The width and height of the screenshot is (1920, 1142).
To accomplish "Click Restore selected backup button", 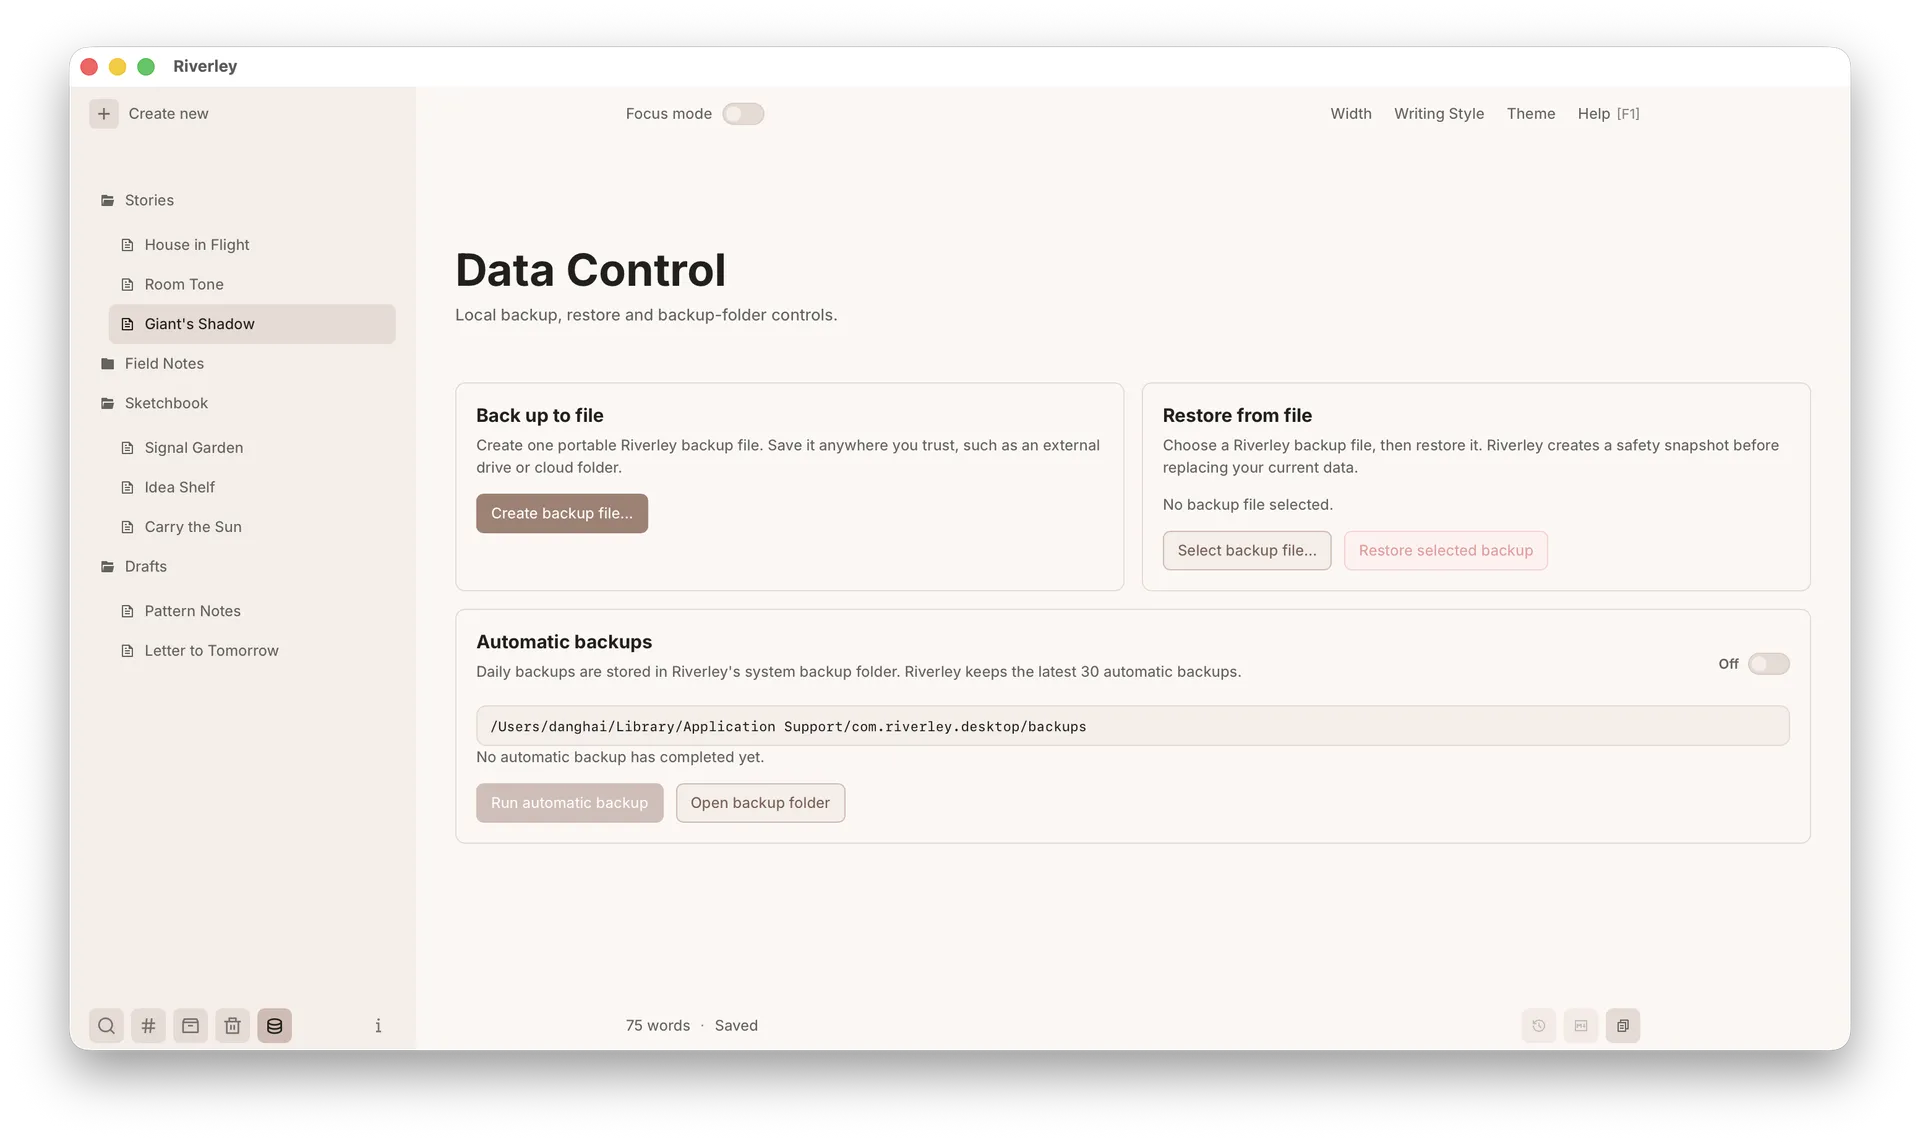I will coord(1446,551).
